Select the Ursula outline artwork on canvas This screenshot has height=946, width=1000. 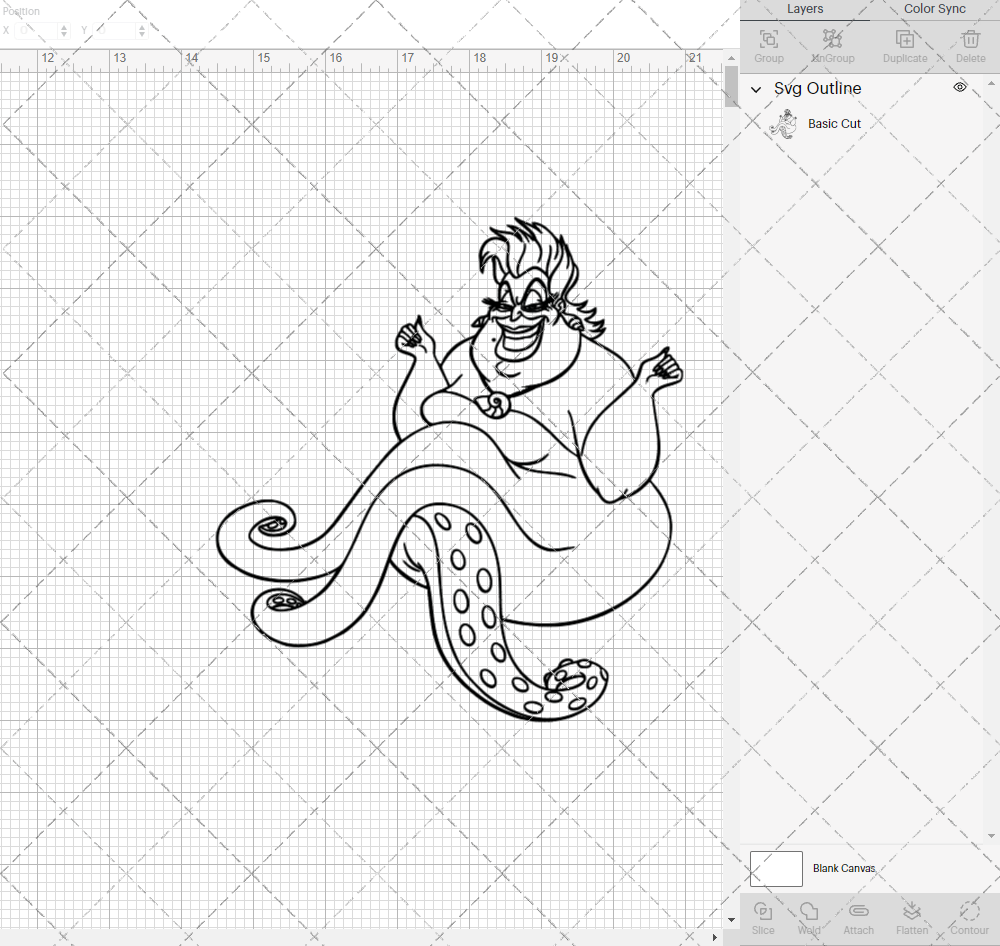[450, 469]
